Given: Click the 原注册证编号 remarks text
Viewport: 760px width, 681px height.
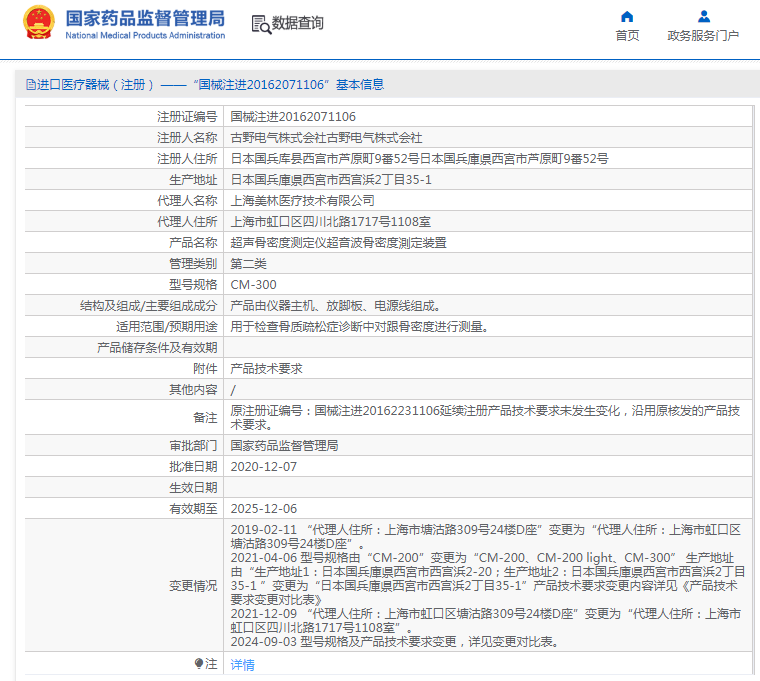Looking at the screenshot, I should tap(485, 417).
